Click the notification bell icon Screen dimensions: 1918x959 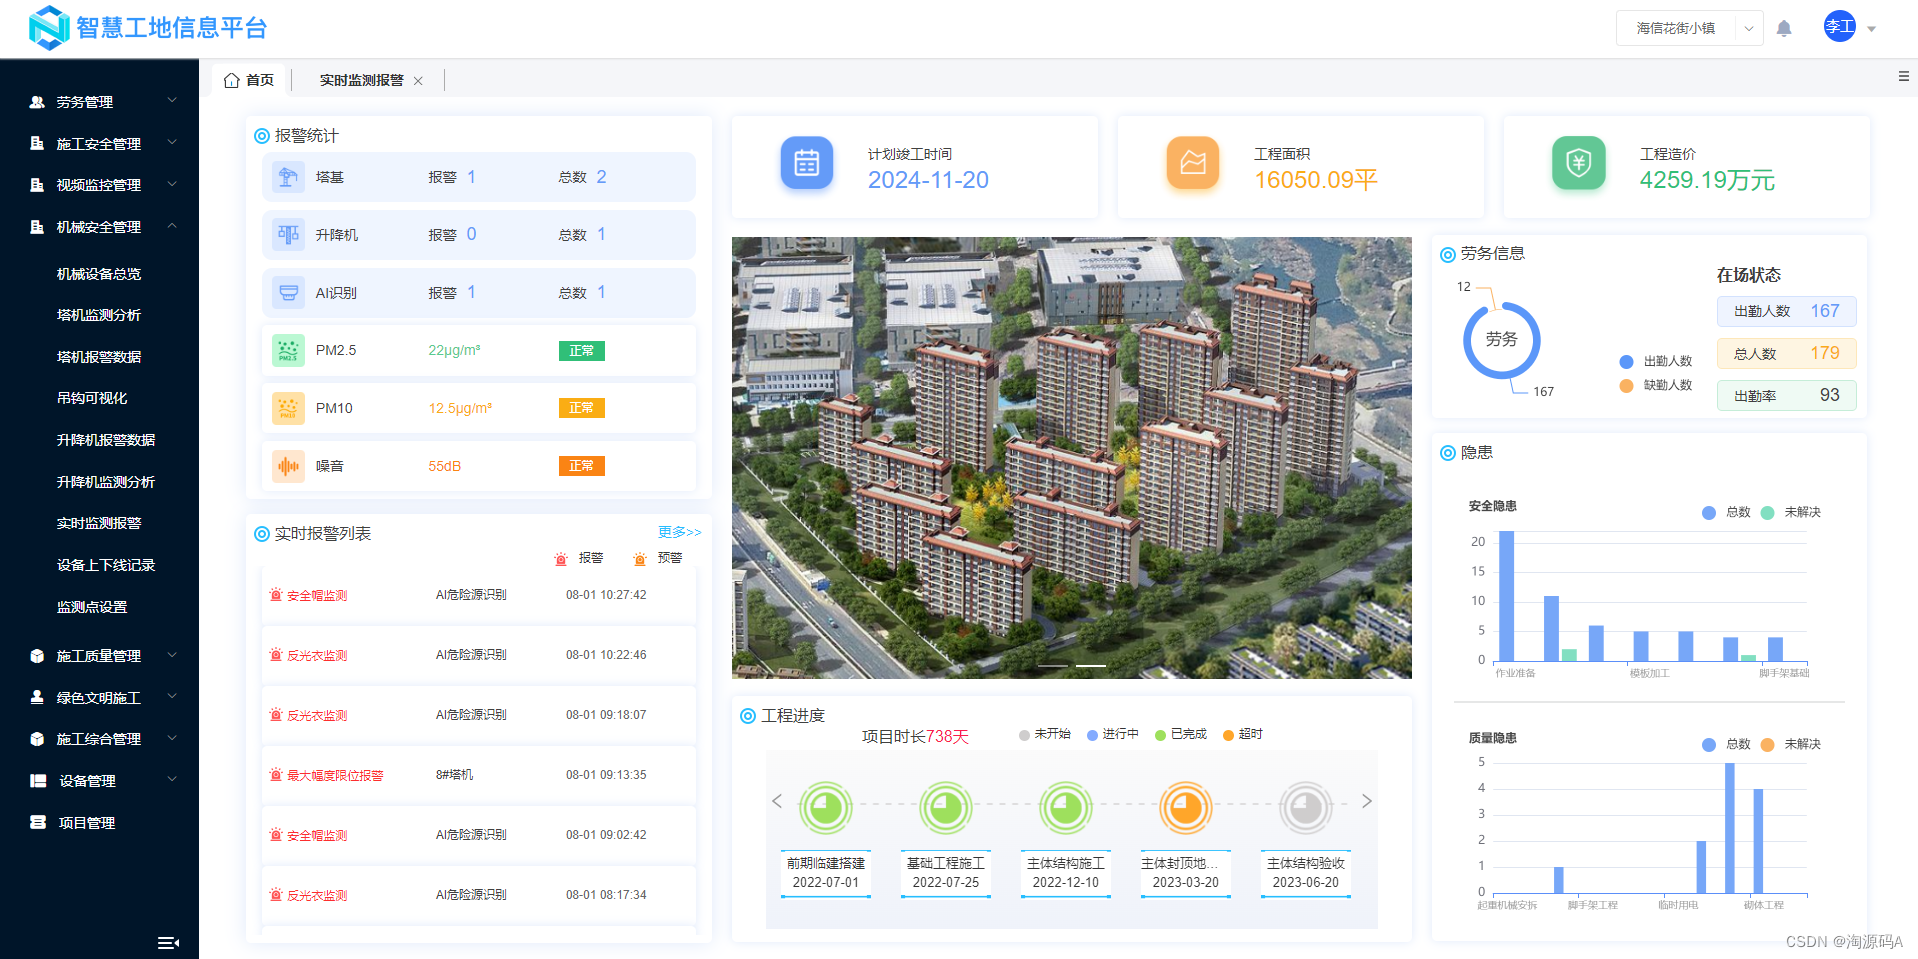tap(1784, 29)
